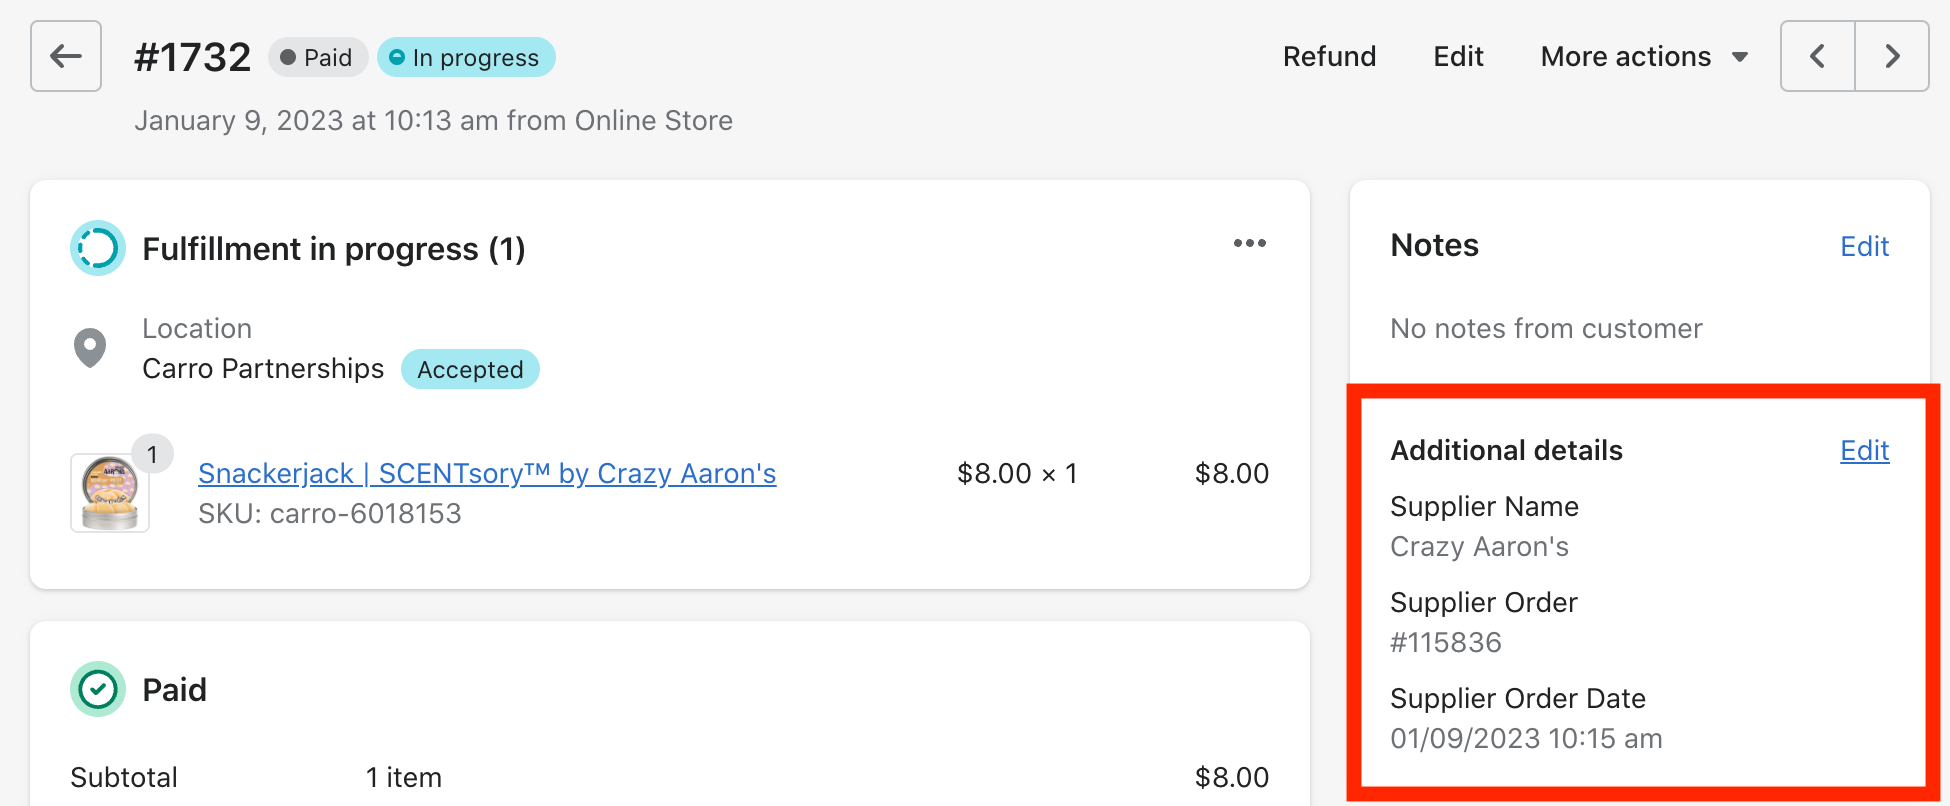Click the item quantity badge on thumbnail
1950x806 pixels.
pyautogui.click(x=152, y=455)
